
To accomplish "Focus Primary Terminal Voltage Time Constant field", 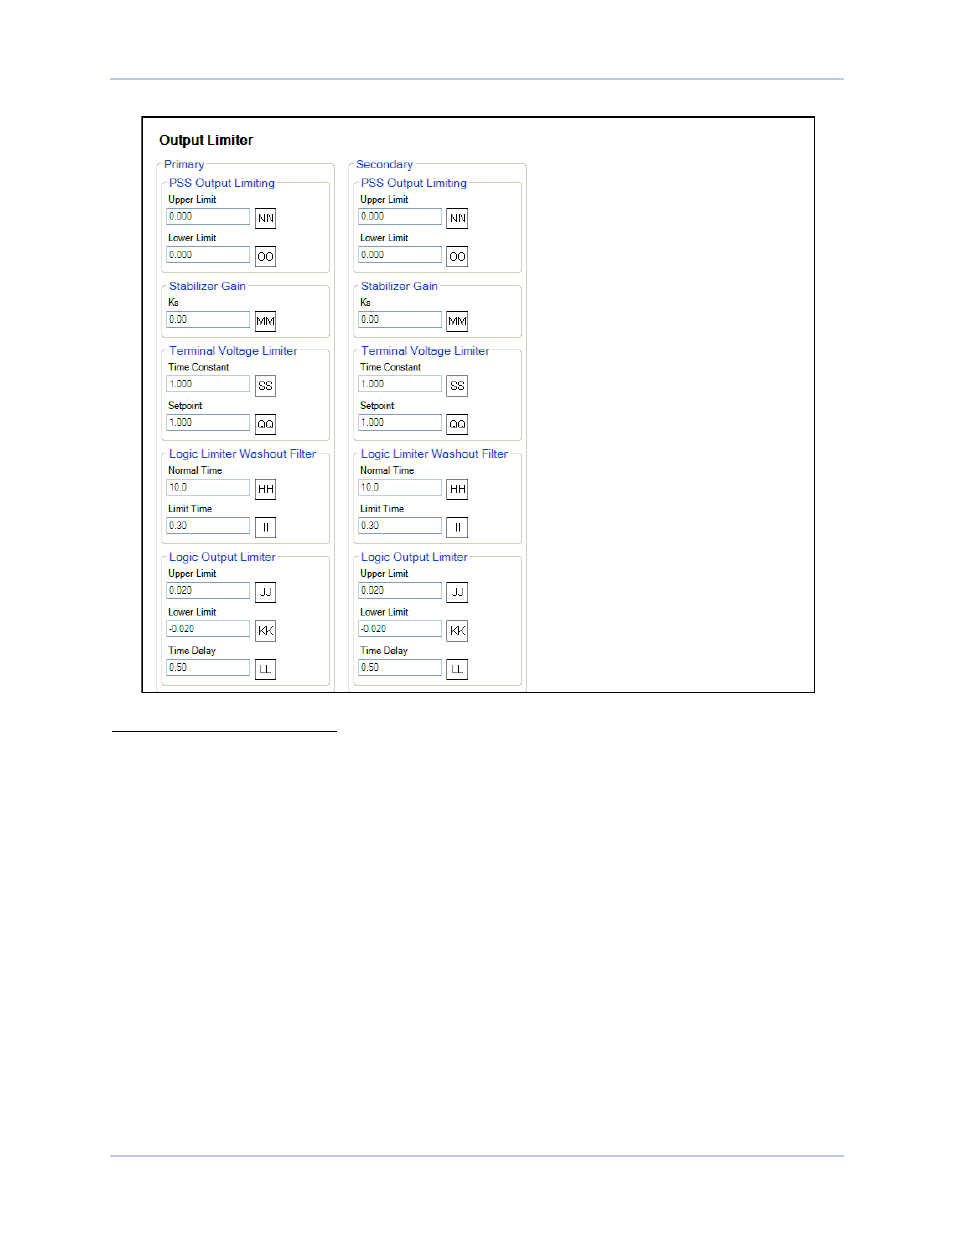I will 208,384.
